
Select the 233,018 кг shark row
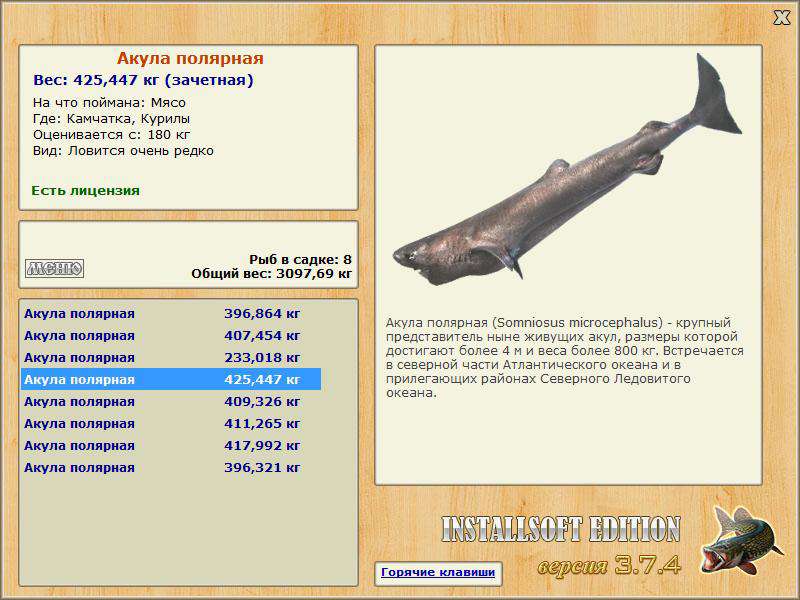[x=171, y=358]
